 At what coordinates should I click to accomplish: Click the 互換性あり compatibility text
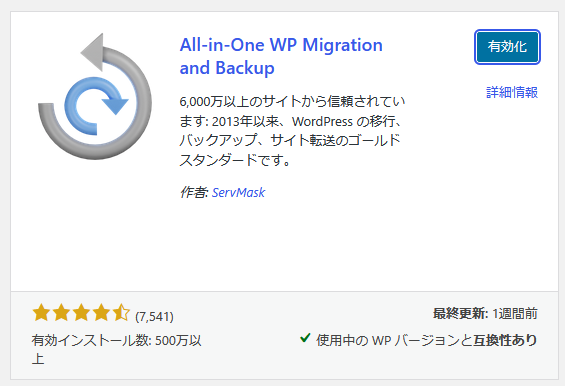pyautogui.click(x=505, y=340)
